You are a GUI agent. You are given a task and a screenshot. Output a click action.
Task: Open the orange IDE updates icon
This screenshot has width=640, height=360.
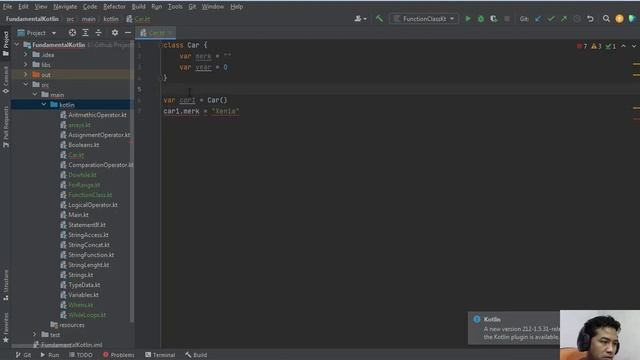click(x=619, y=19)
